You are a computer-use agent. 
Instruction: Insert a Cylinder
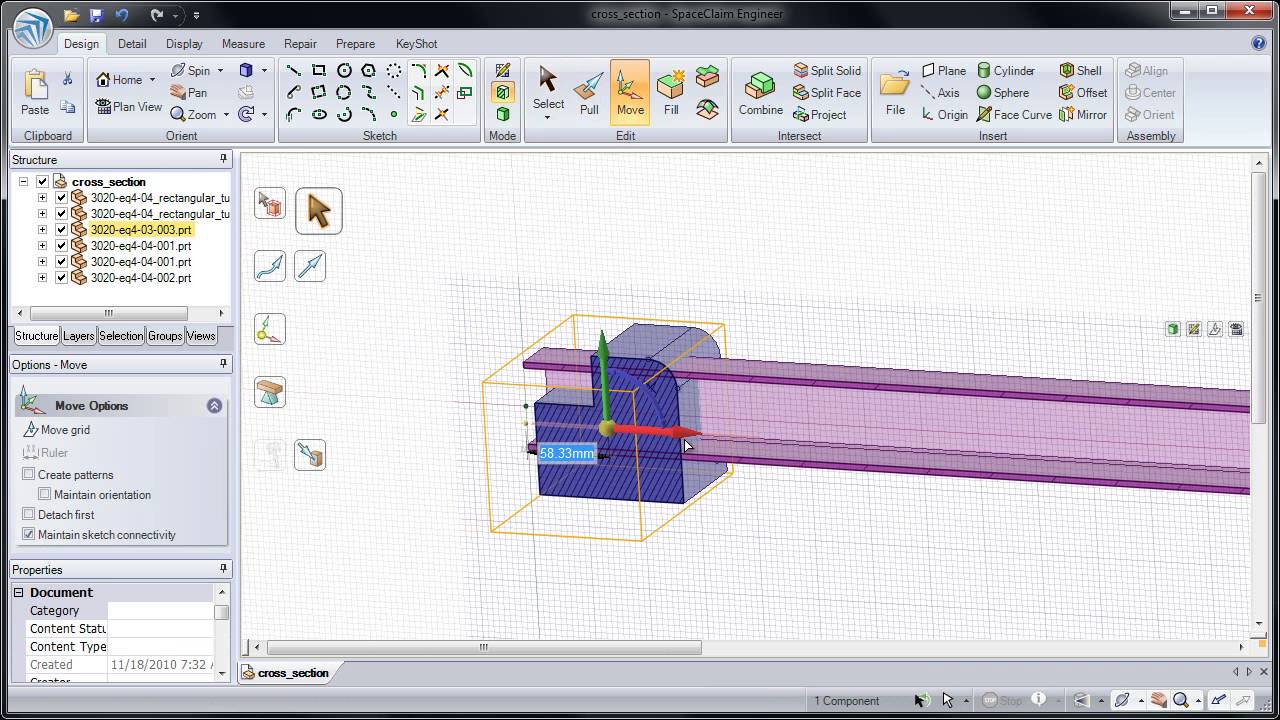(1006, 70)
